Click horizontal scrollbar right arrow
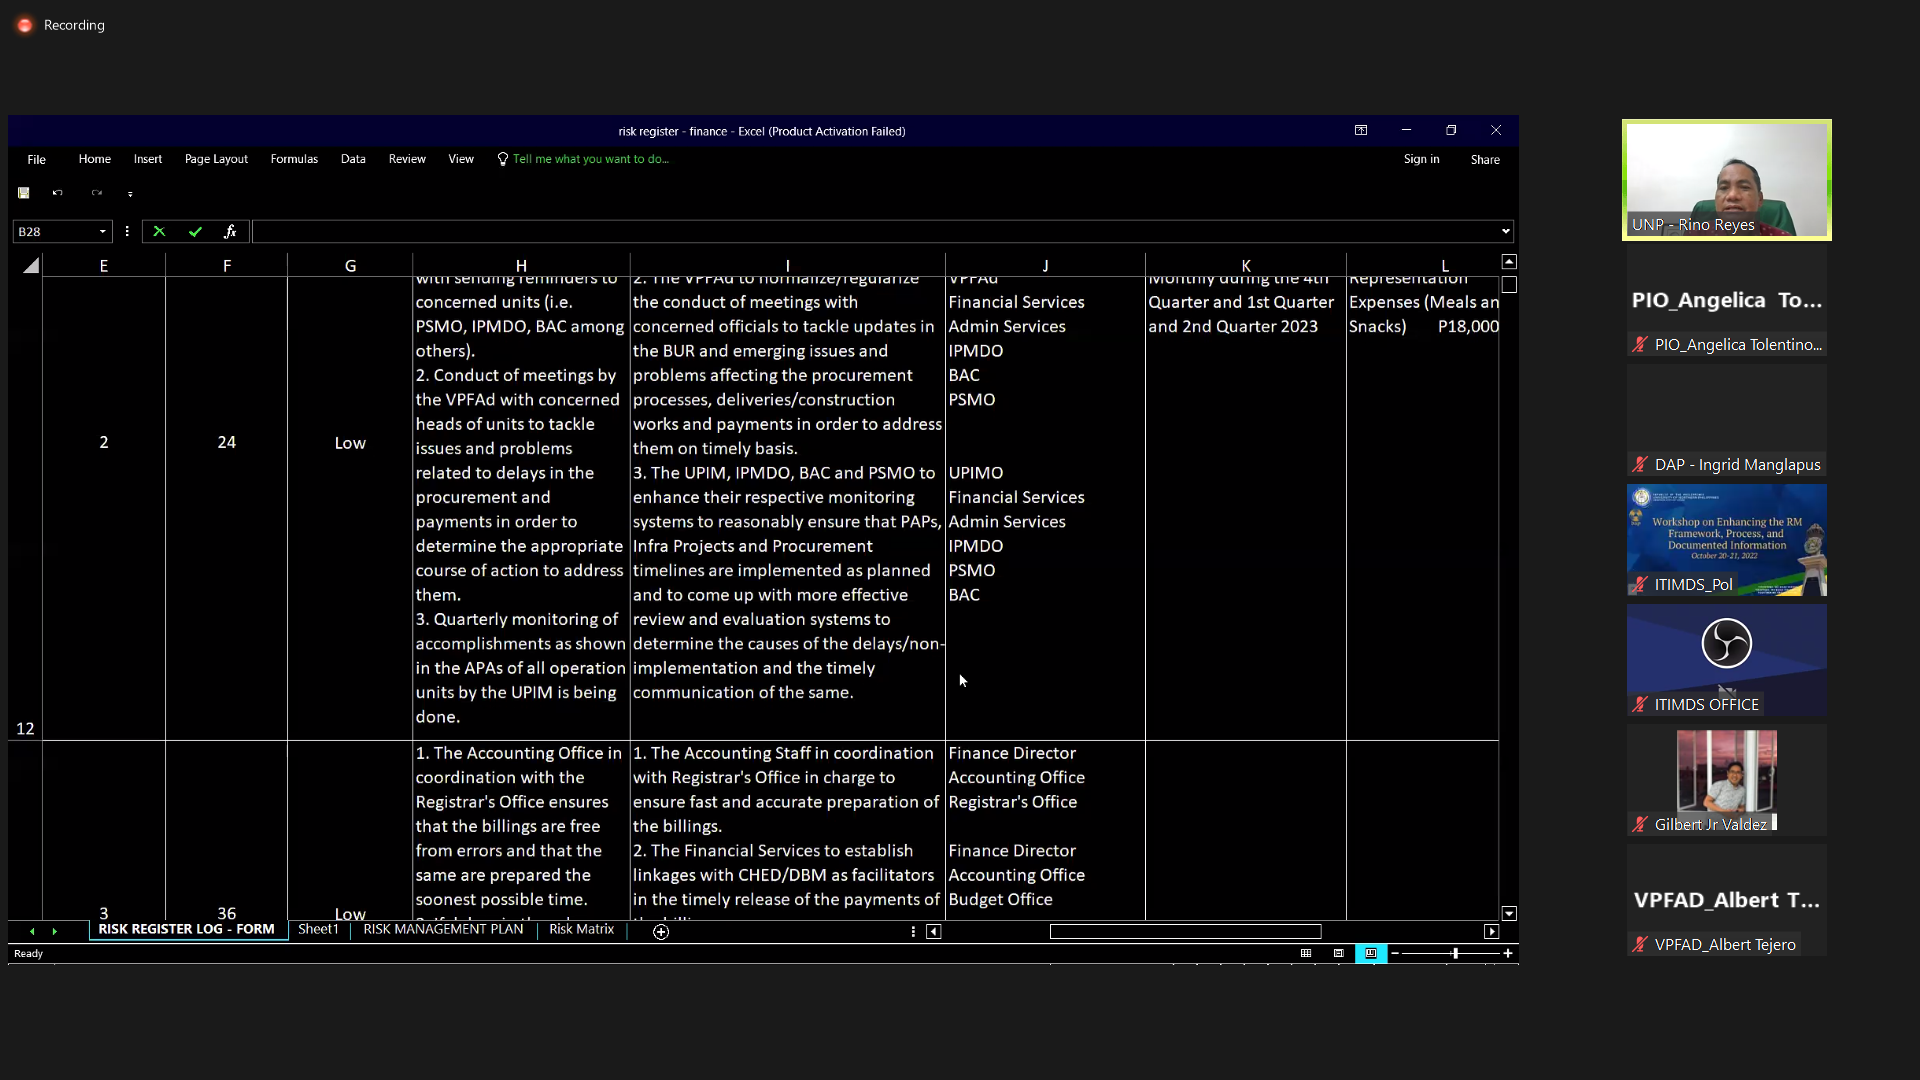The image size is (1920, 1080). 1491,932
